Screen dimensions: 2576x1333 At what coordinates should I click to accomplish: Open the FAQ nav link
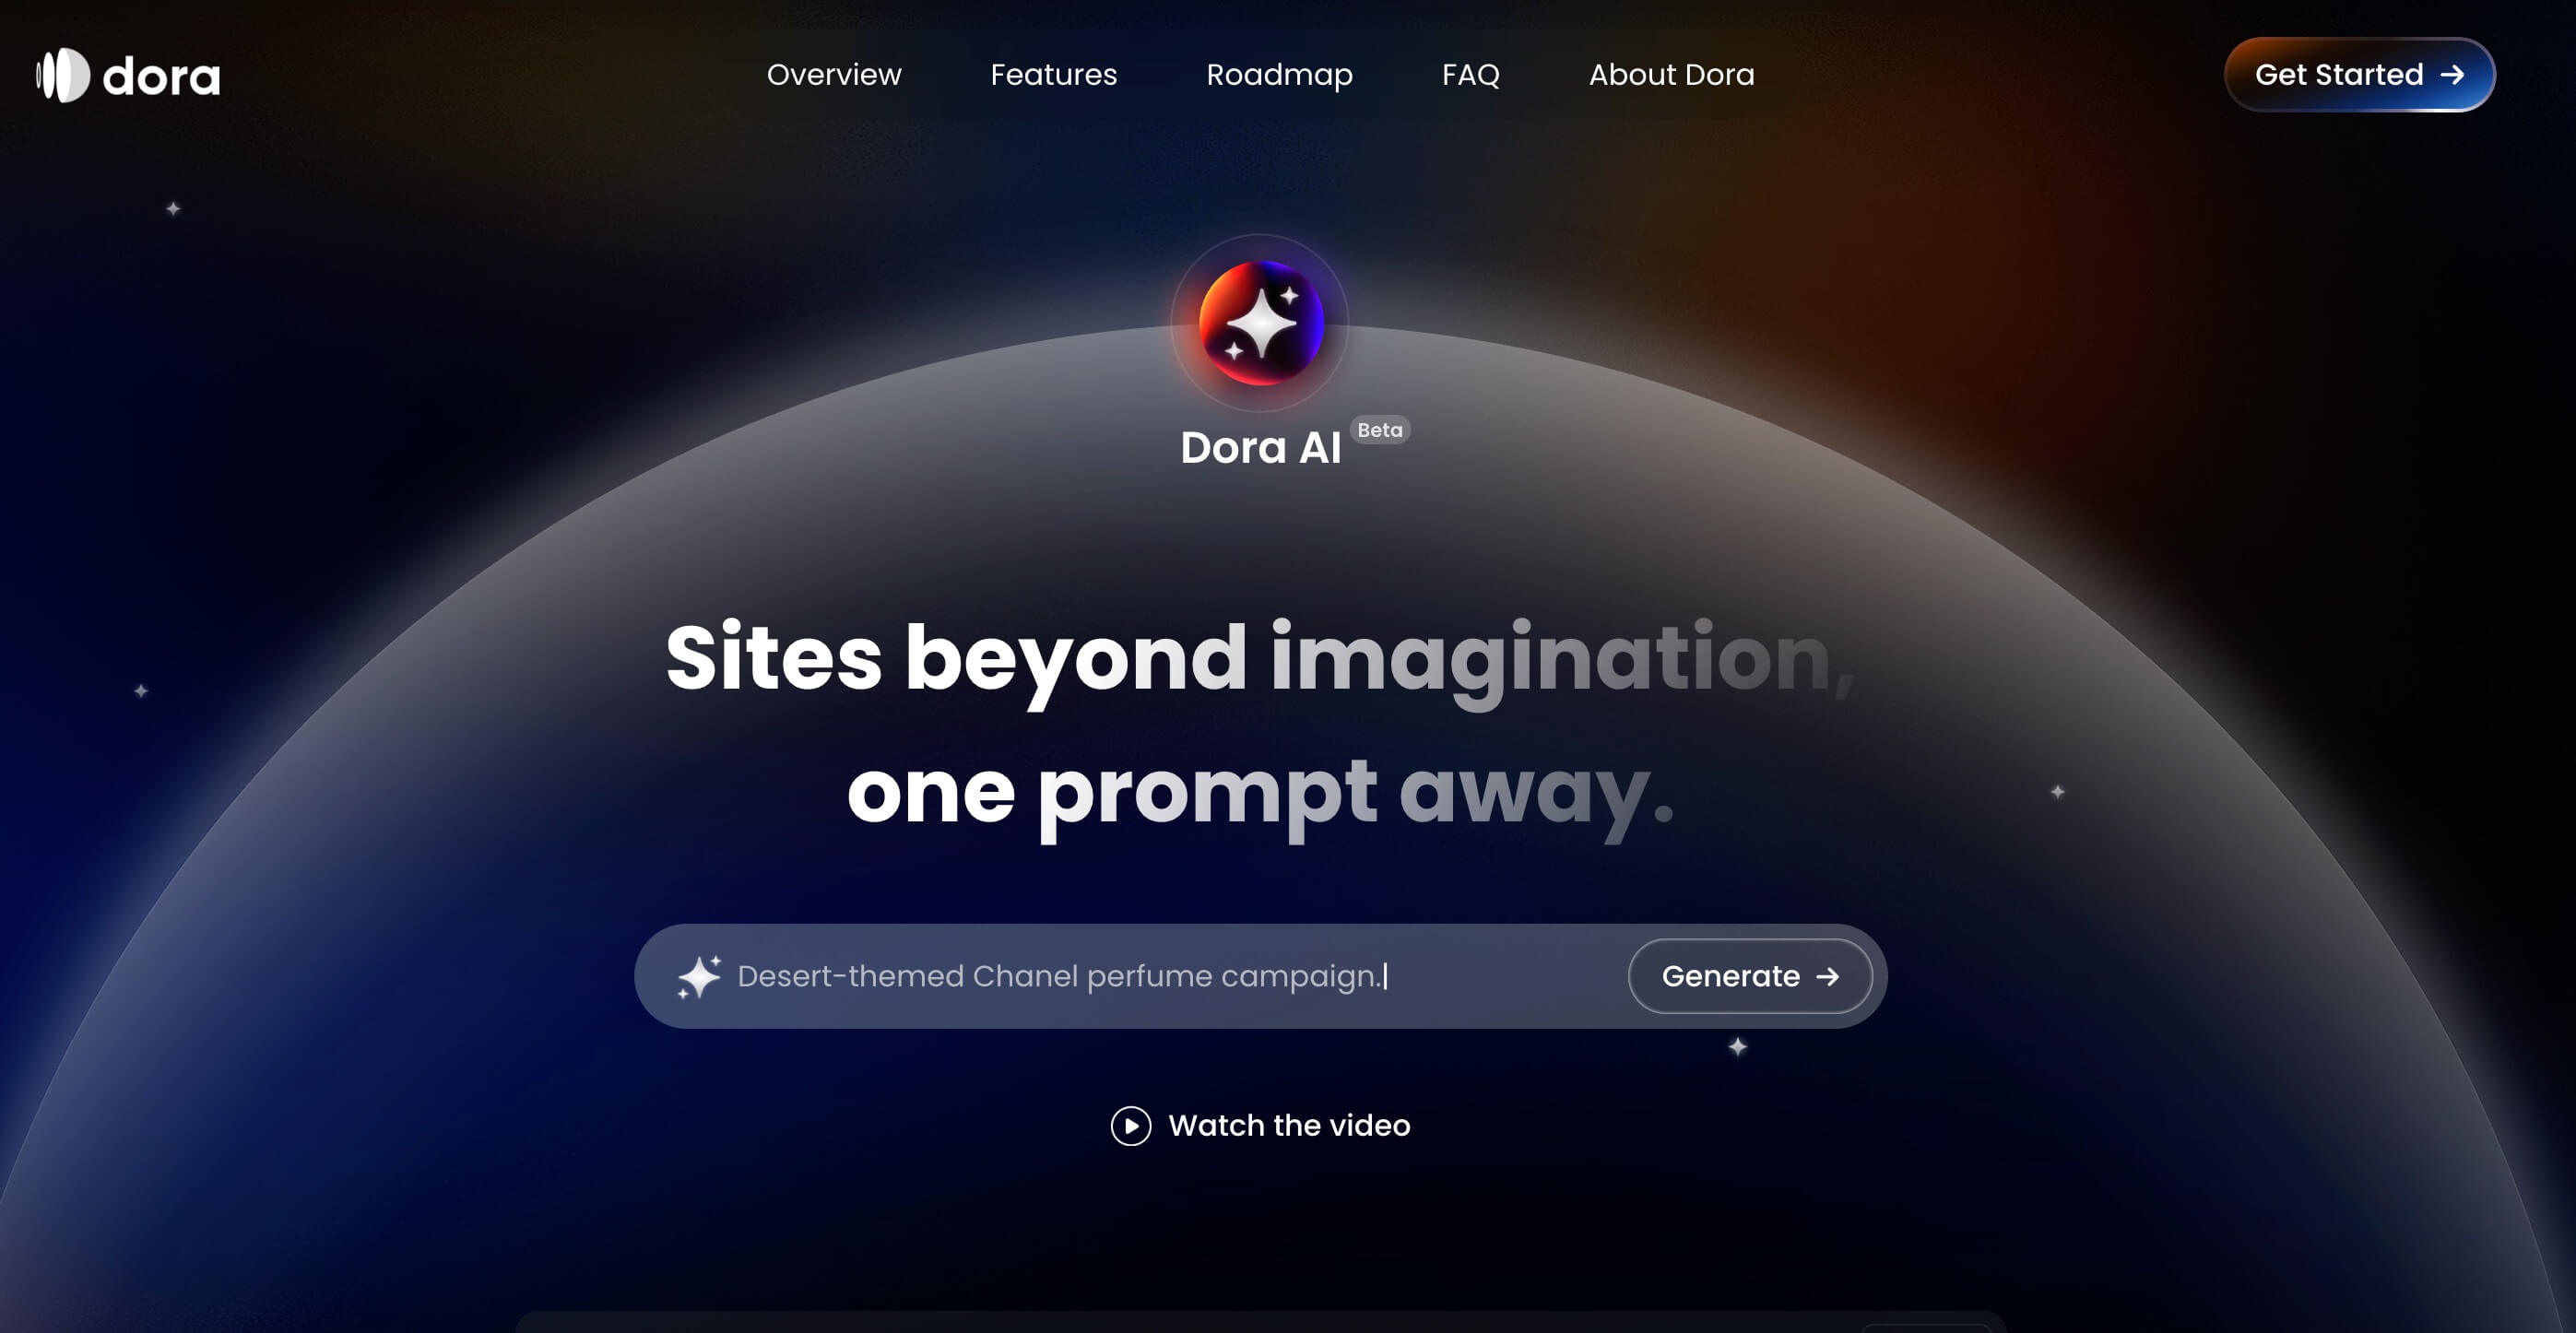pos(1470,75)
